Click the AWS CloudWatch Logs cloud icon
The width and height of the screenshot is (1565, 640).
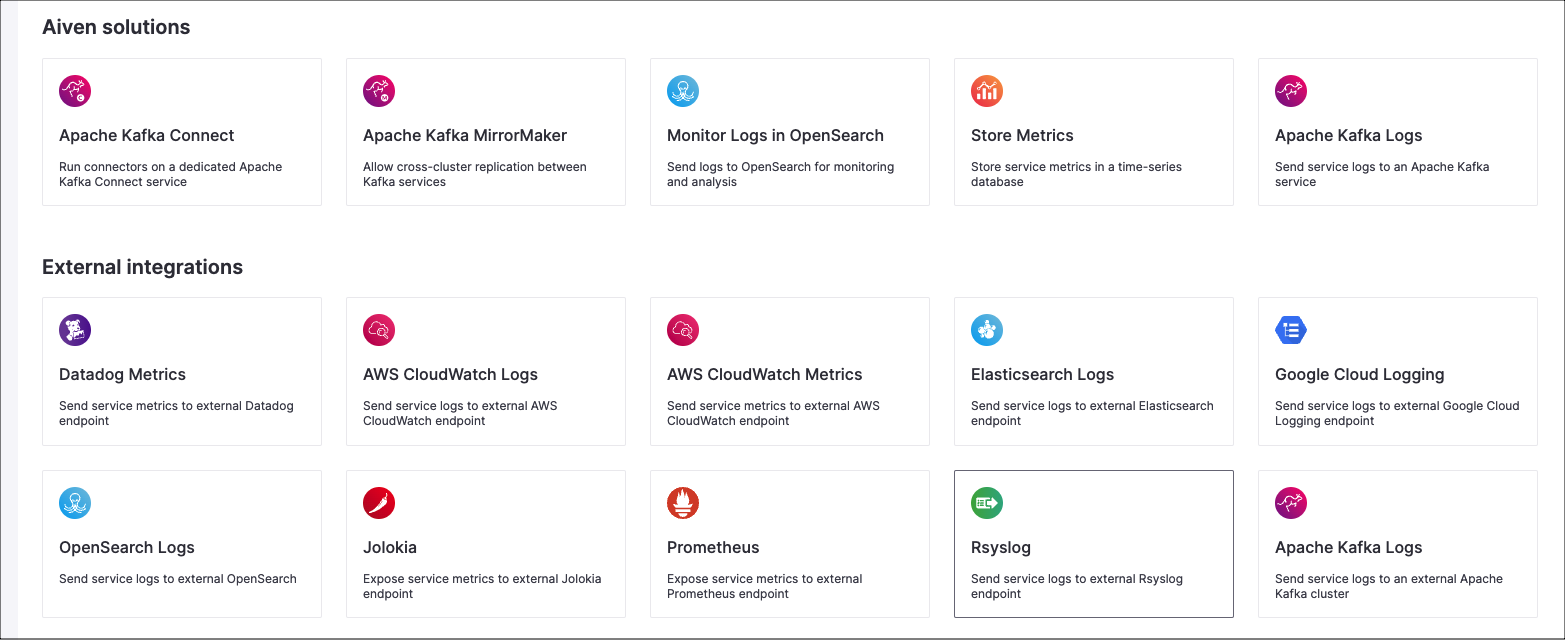379,329
